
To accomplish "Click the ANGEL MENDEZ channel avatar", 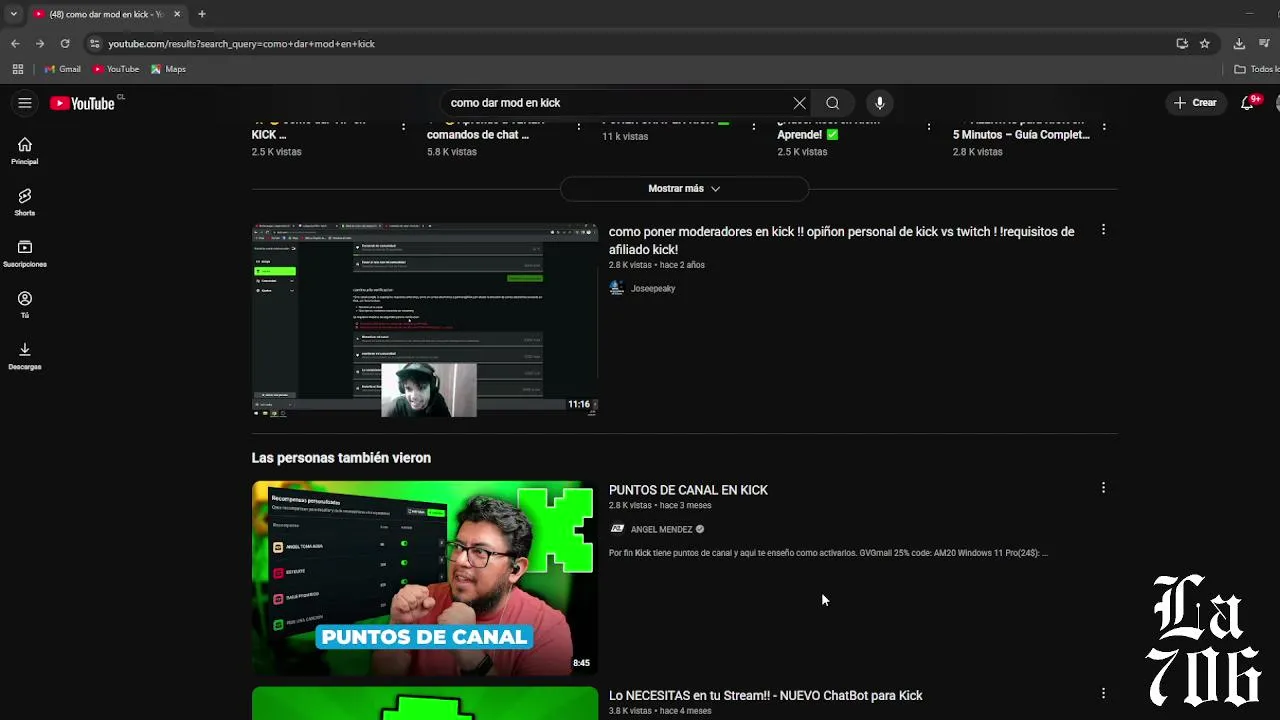I will pos(617,529).
